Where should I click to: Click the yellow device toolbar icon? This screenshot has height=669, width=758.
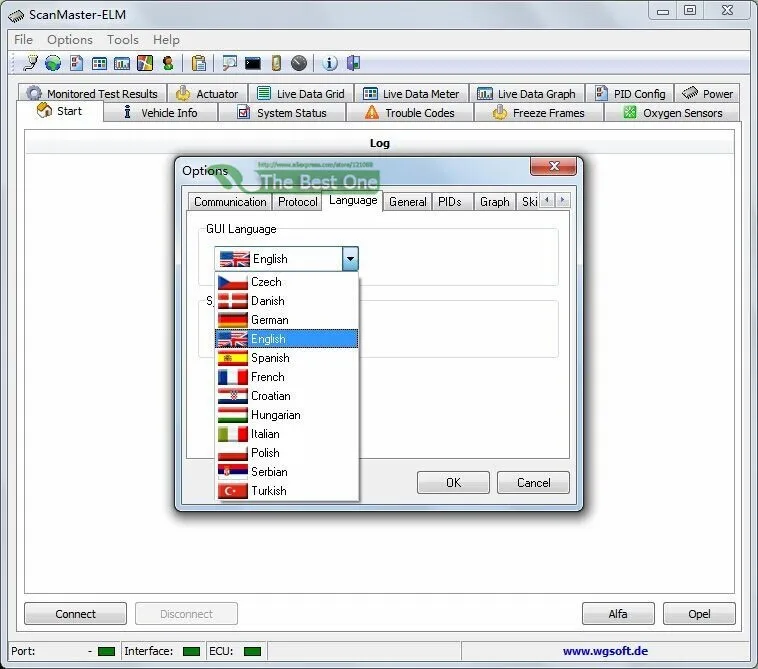point(276,63)
